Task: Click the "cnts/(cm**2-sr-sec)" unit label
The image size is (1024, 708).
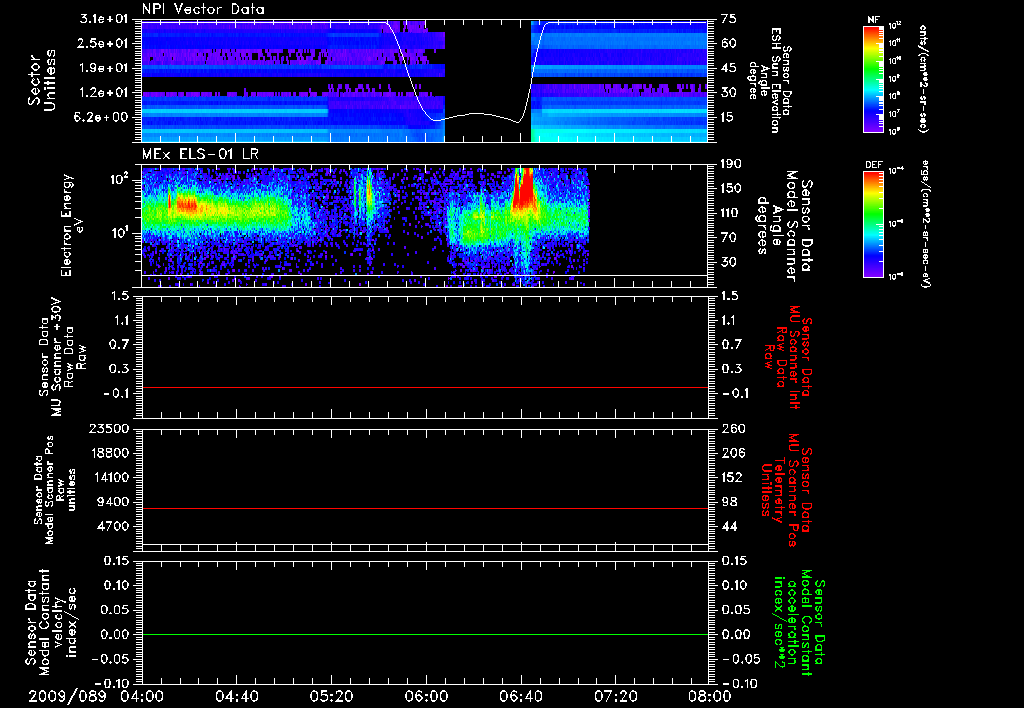Action: click(923, 79)
